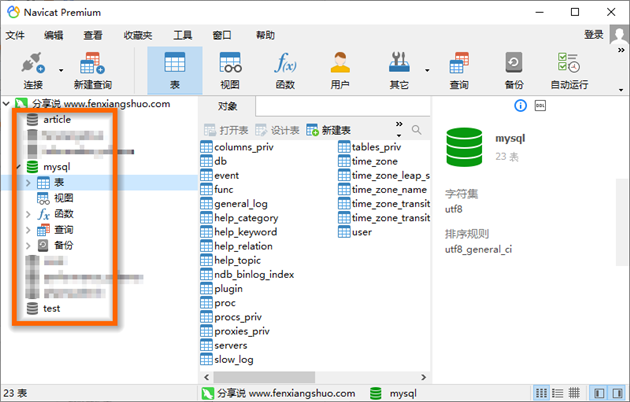The width and height of the screenshot is (630, 402).
Task: Open the 工具 menu
Action: tap(182, 35)
